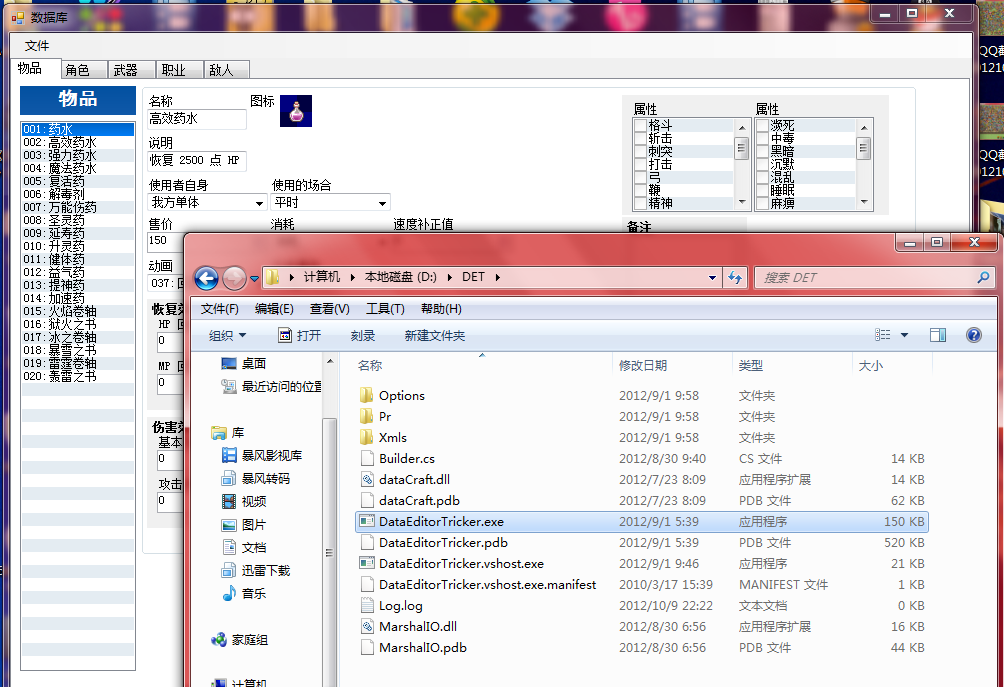The height and width of the screenshot is (687, 1004).
Task: Expand breadcrumb arrow after 本地磁盘 (D:)
Action: pos(449,277)
